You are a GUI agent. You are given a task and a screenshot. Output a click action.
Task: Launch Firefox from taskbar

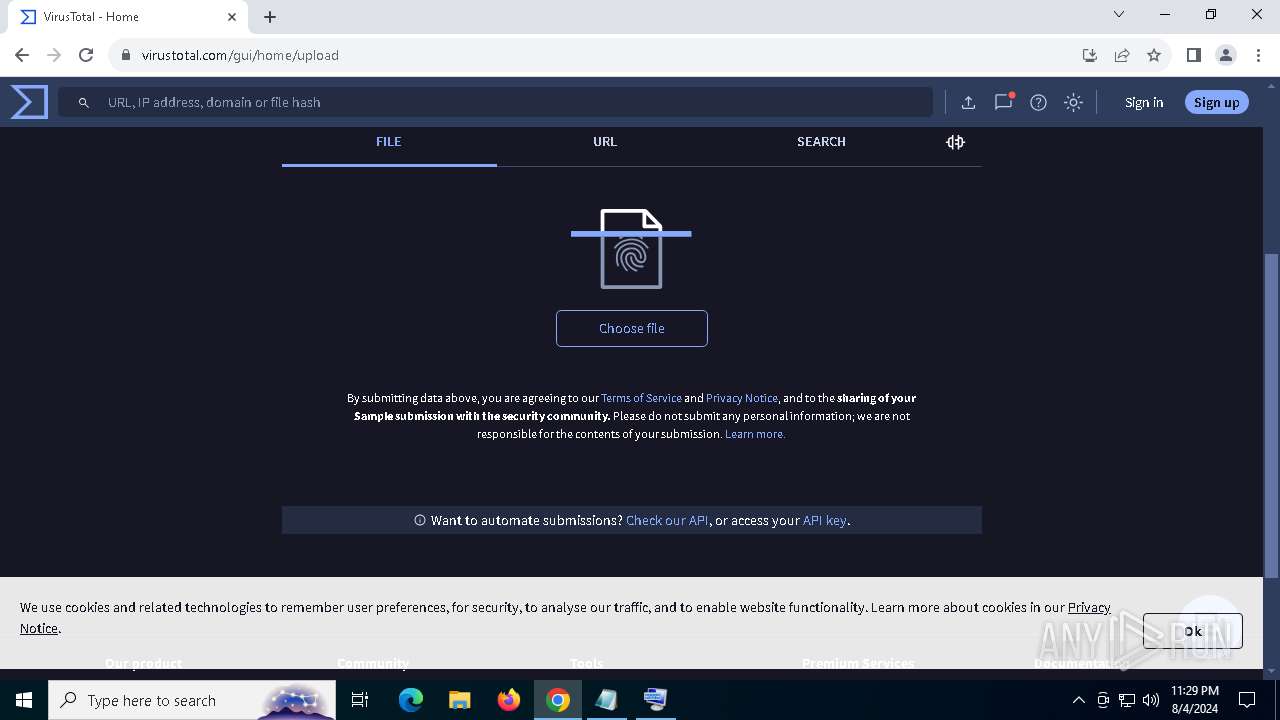[509, 700]
